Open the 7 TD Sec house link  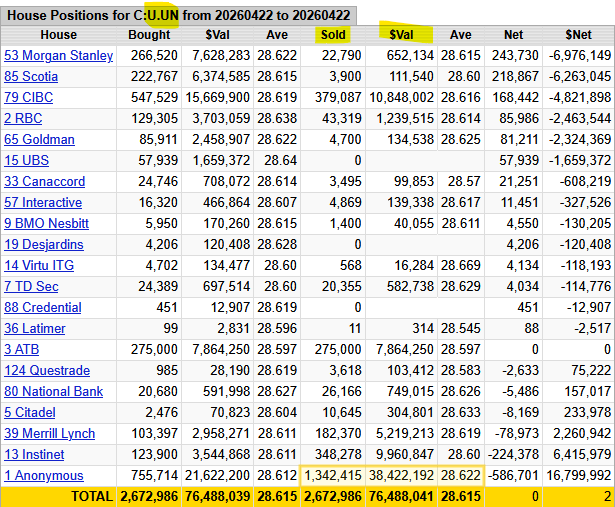(31, 287)
